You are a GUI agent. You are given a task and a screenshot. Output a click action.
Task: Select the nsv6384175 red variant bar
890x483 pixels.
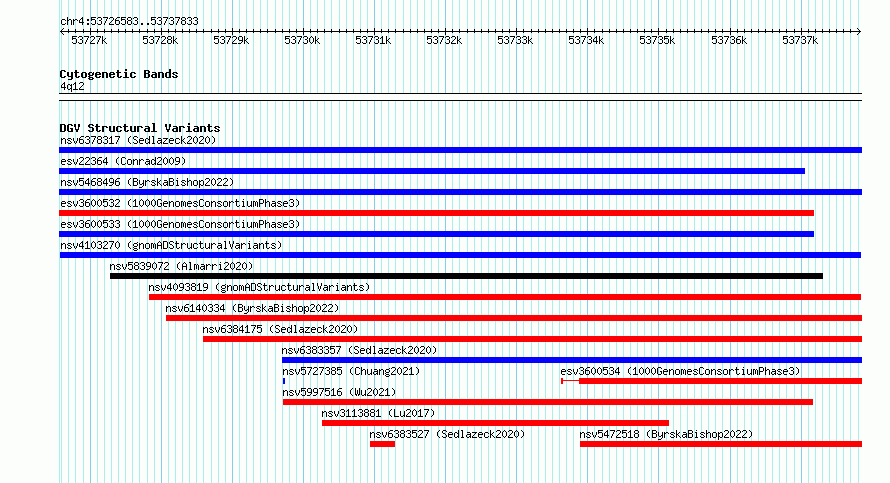pos(532,339)
